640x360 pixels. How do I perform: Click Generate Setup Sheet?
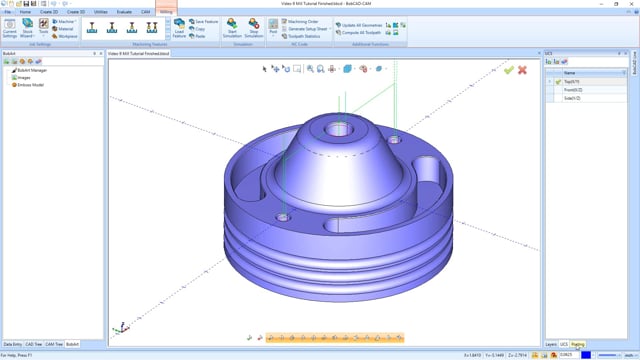coord(305,29)
